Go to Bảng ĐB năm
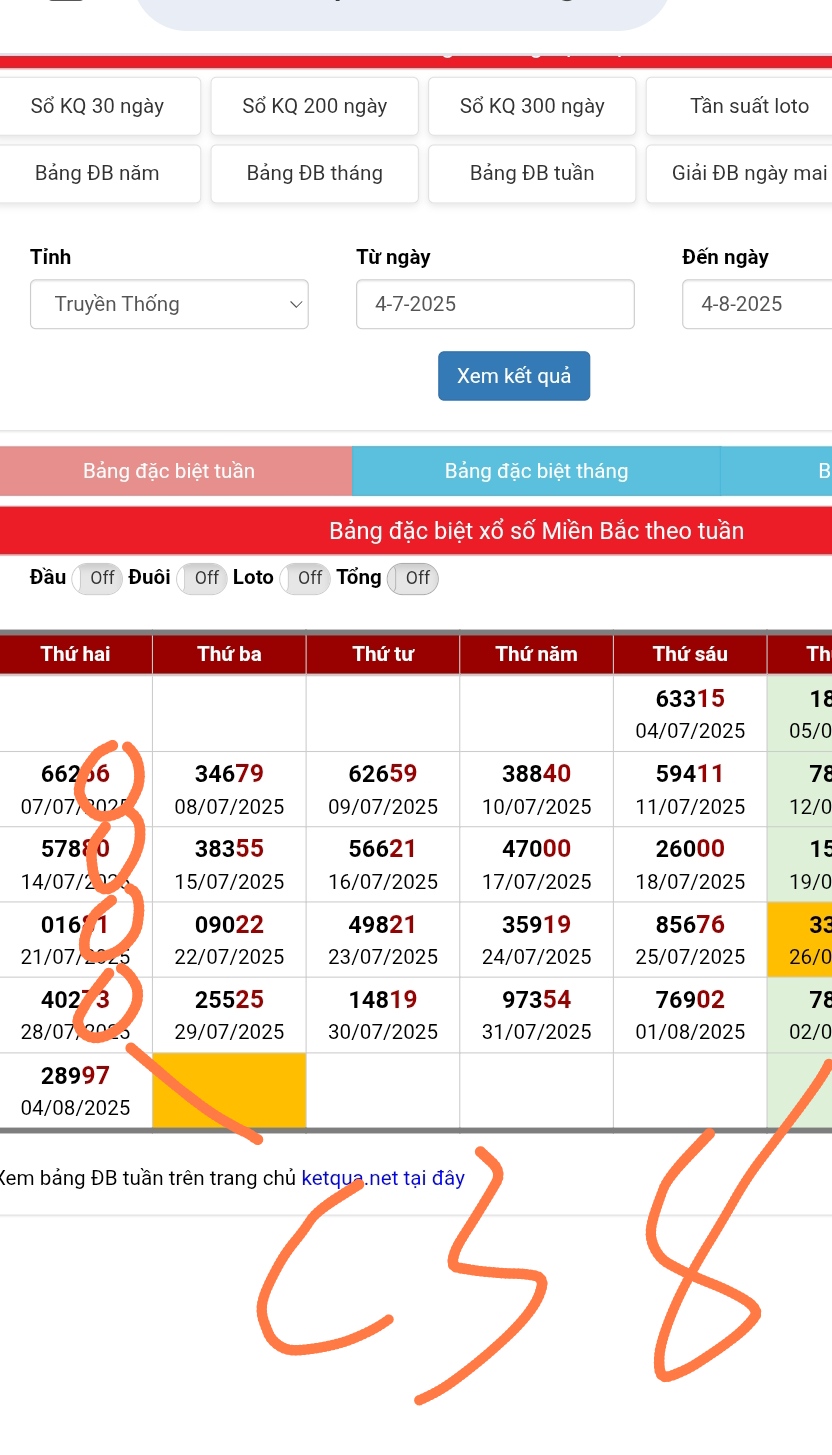 97,173
